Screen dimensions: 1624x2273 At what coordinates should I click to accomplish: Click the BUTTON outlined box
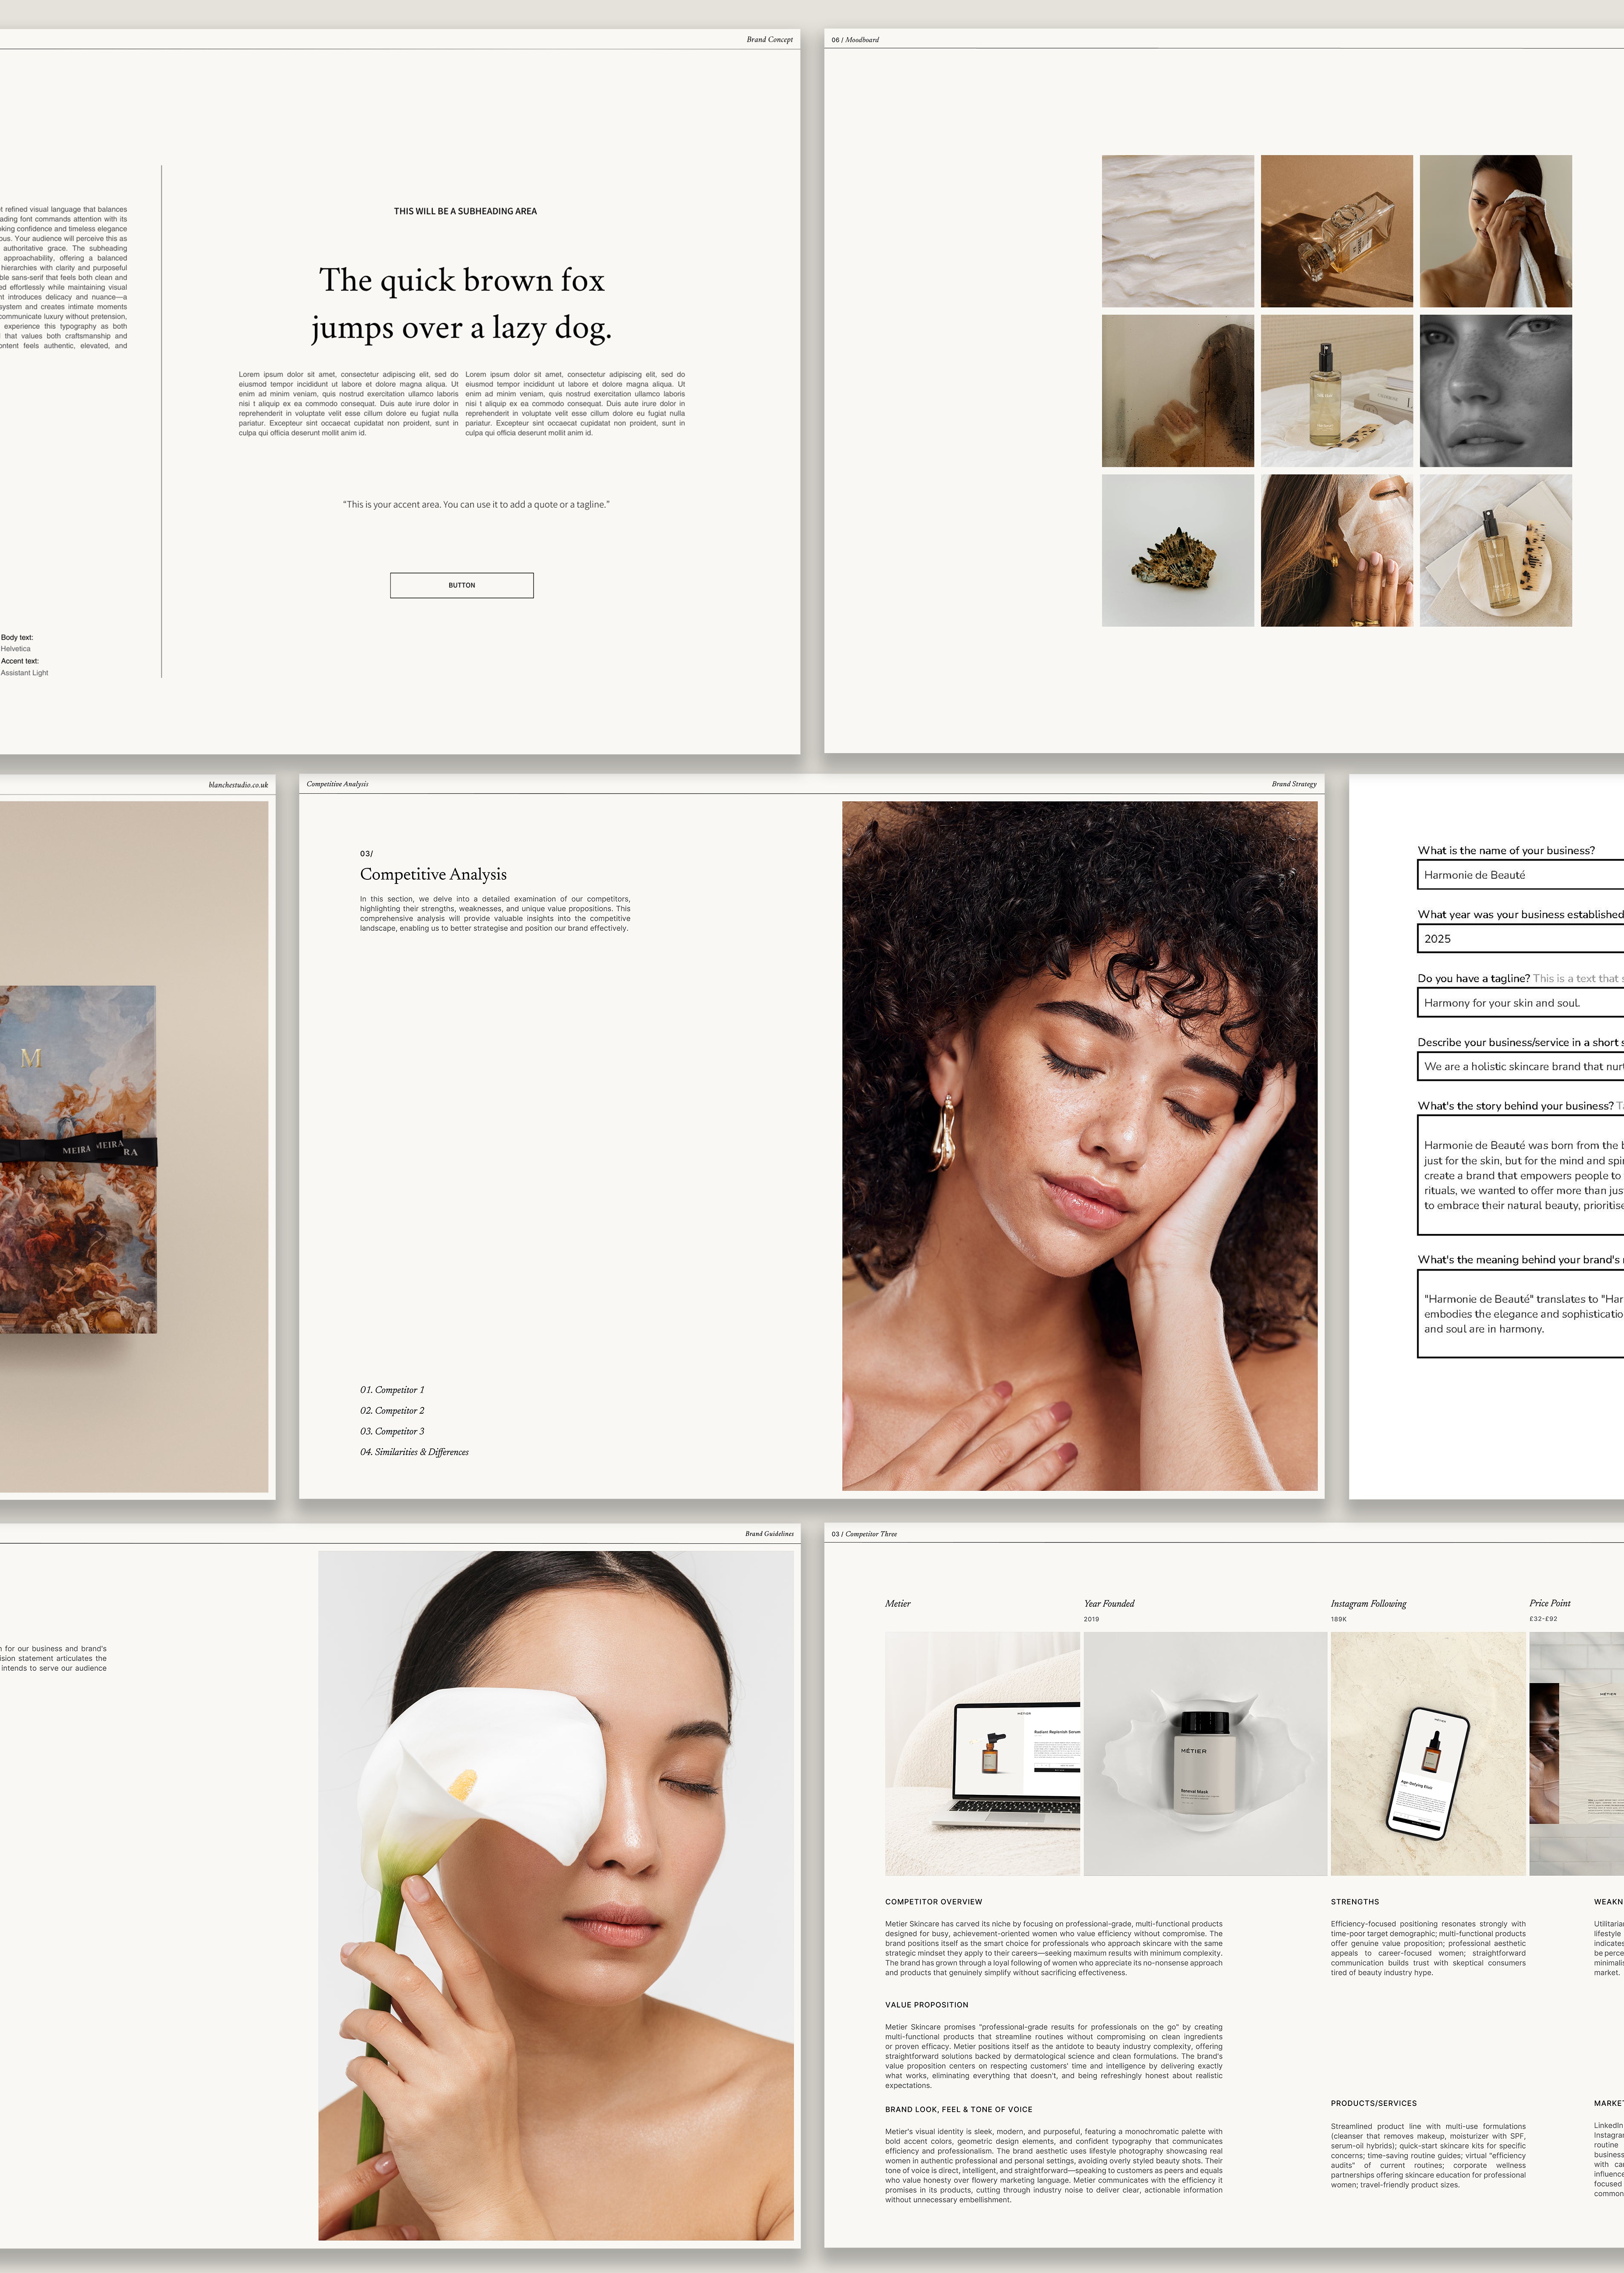tap(461, 585)
